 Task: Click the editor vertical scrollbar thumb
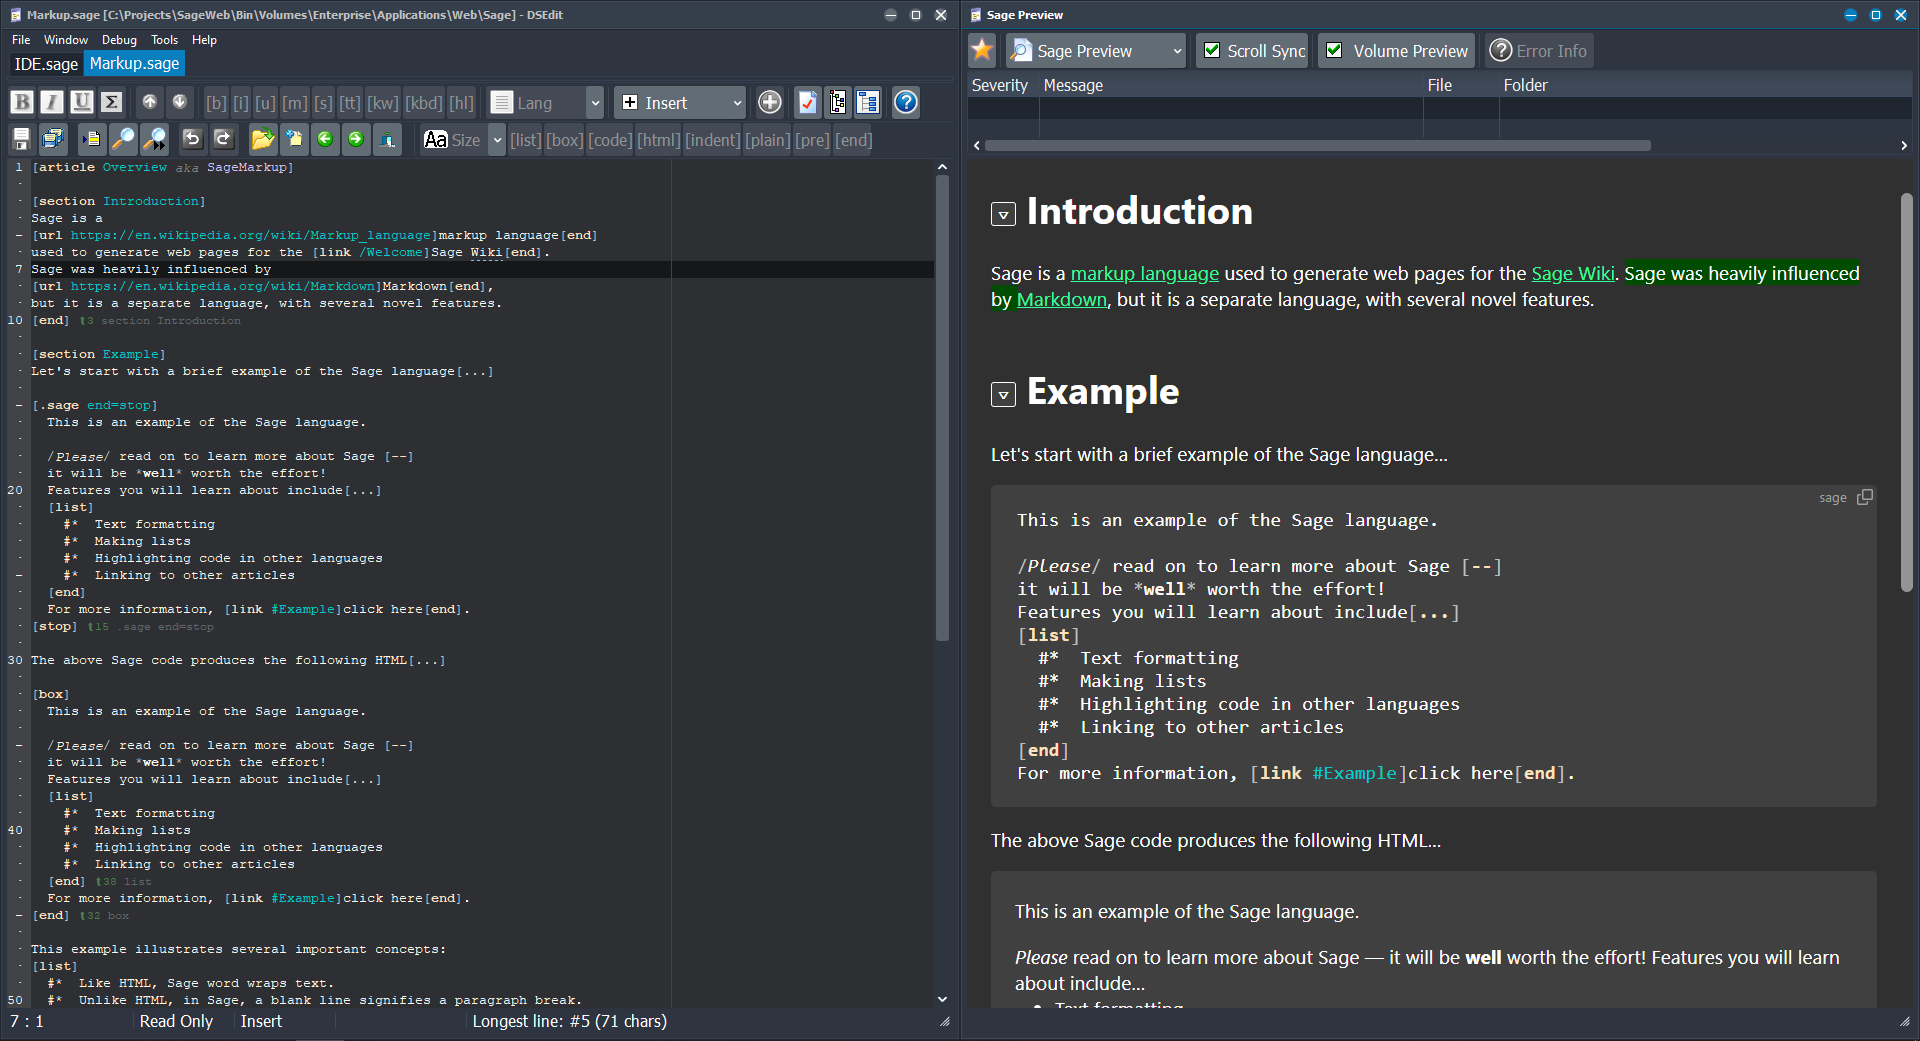[x=942, y=408]
